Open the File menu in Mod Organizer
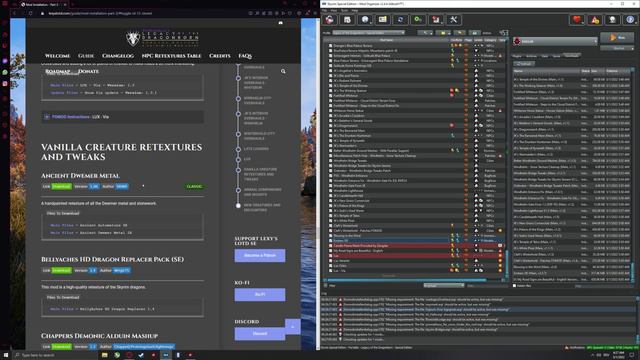 coord(325,10)
